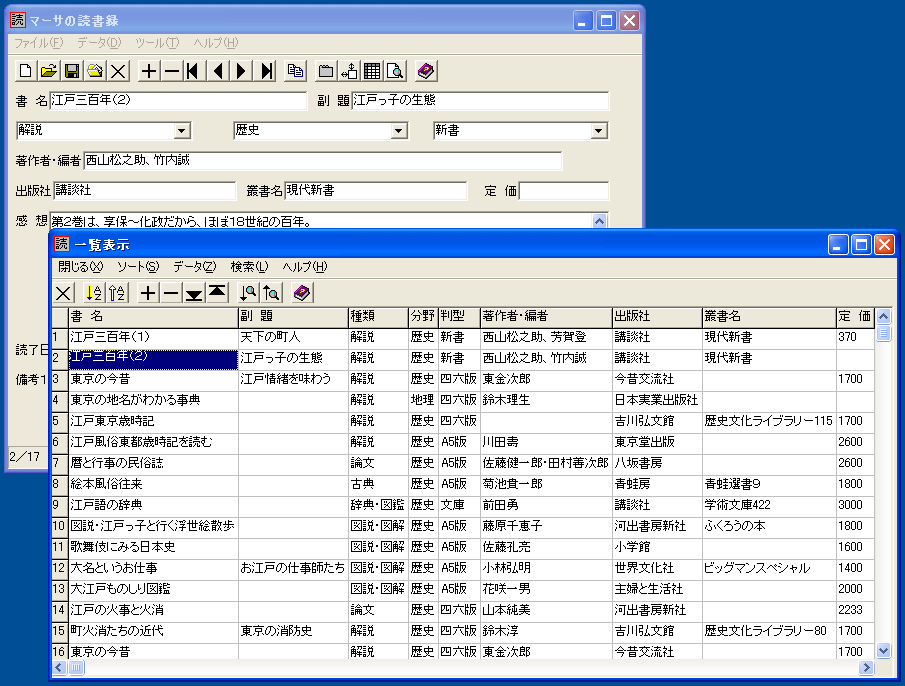Click the page with magnifier icon
The height and width of the screenshot is (686, 905).
(395, 71)
